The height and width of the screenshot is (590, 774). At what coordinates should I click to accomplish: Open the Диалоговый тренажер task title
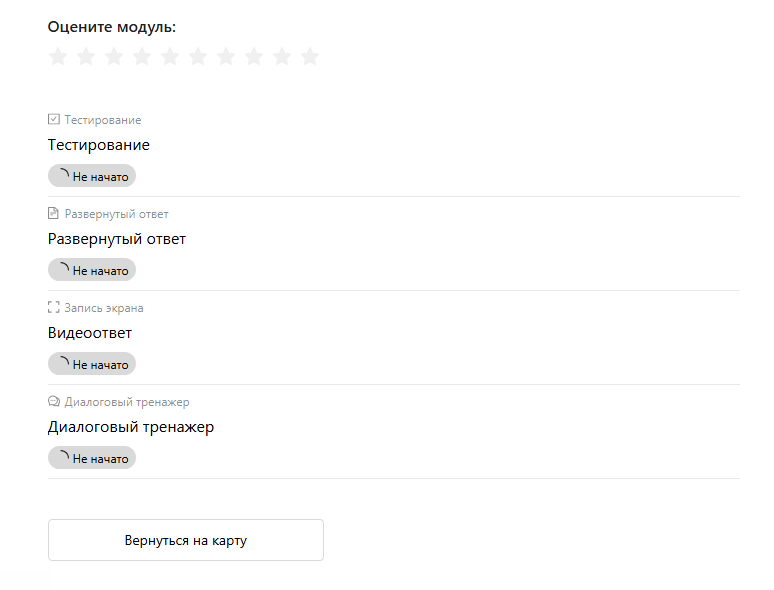[x=131, y=427]
